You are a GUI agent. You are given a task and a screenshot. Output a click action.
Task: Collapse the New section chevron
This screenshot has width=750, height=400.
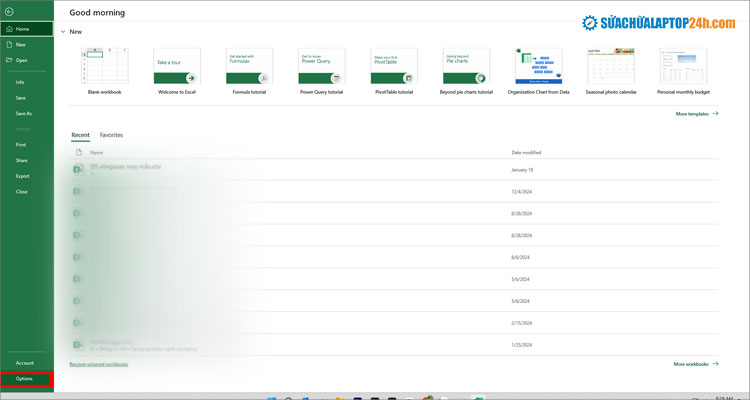point(63,32)
